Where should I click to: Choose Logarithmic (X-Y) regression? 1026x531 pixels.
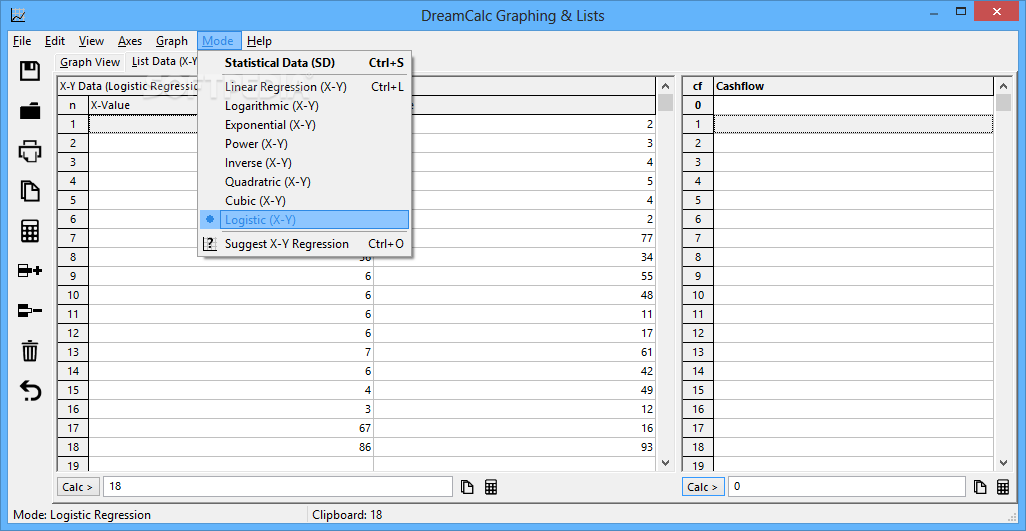click(305, 105)
